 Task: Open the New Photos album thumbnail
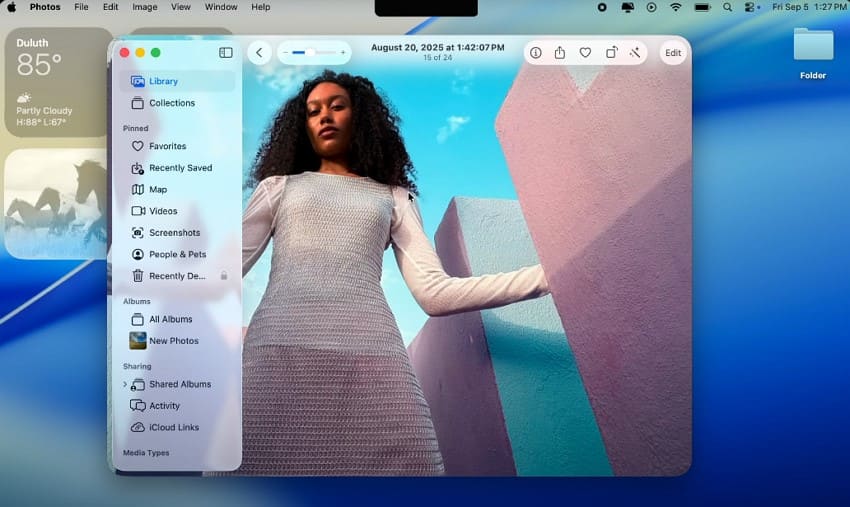pyautogui.click(x=138, y=341)
